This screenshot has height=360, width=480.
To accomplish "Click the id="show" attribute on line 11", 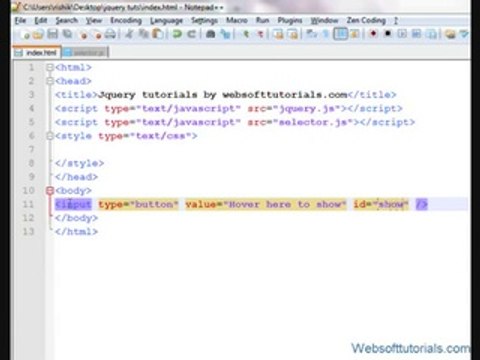I will (x=381, y=204).
